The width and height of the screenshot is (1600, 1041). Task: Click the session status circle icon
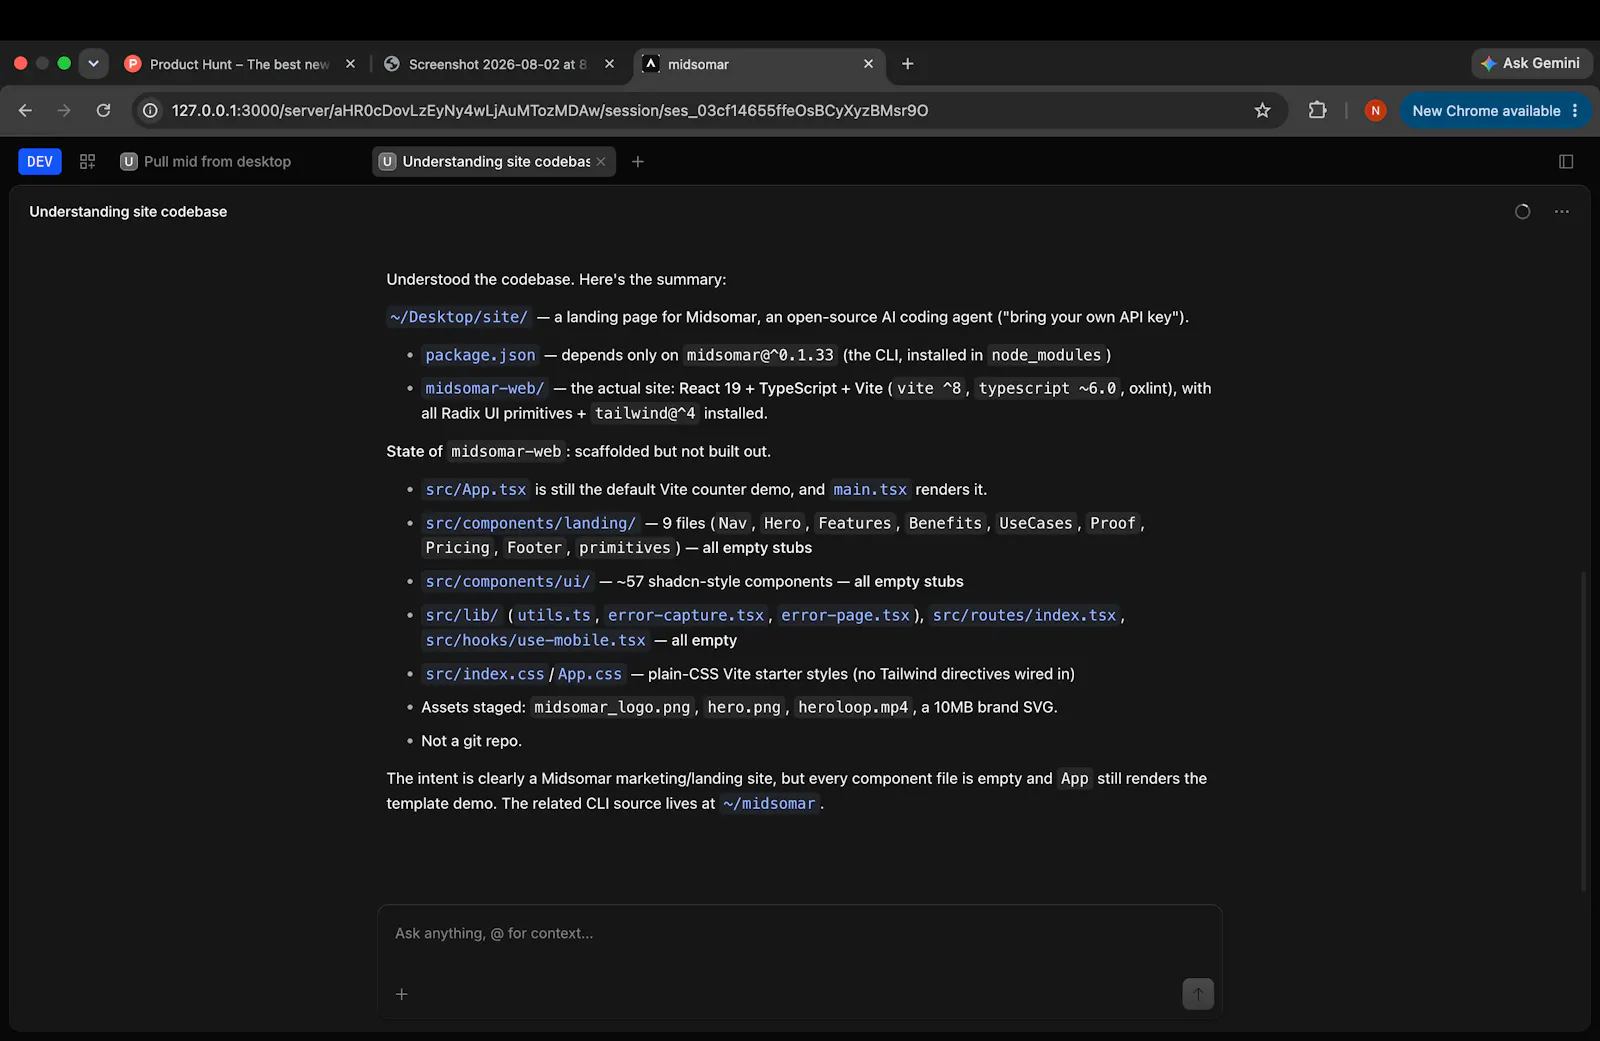point(1522,211)
